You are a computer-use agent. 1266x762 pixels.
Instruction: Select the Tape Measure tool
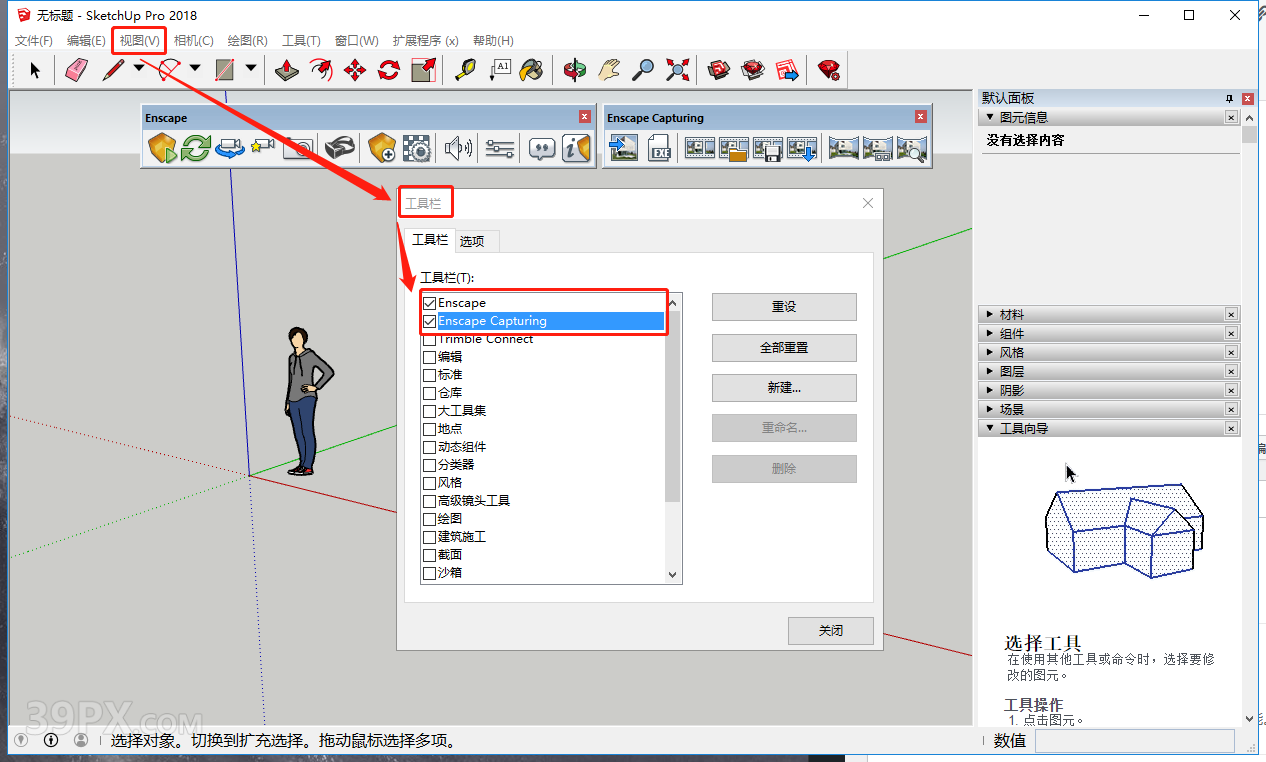(x=464, y=70)
